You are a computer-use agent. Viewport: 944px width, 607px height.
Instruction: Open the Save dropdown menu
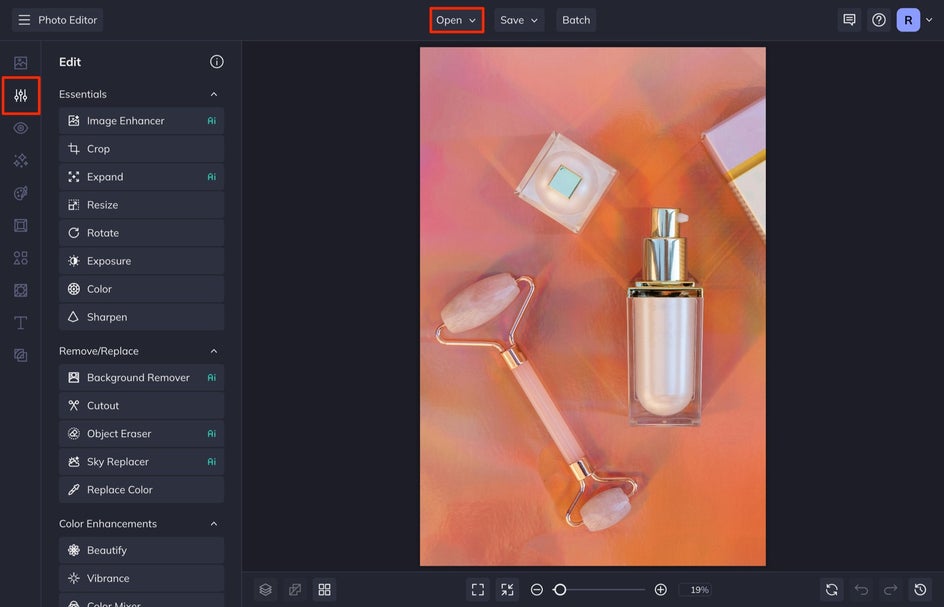click(x=519, y=20)
